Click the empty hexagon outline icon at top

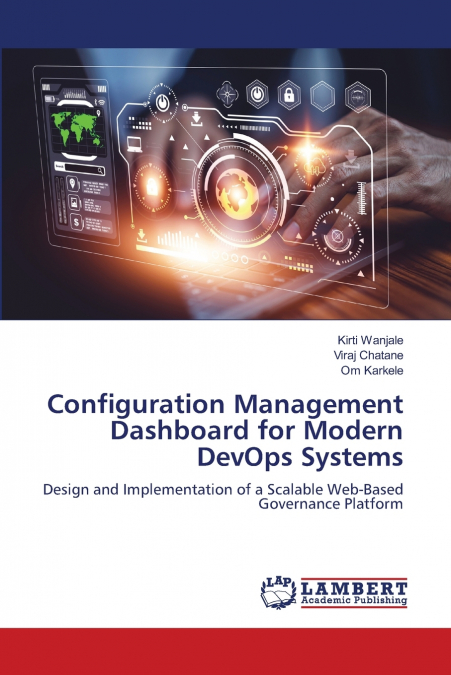point(322,96)
